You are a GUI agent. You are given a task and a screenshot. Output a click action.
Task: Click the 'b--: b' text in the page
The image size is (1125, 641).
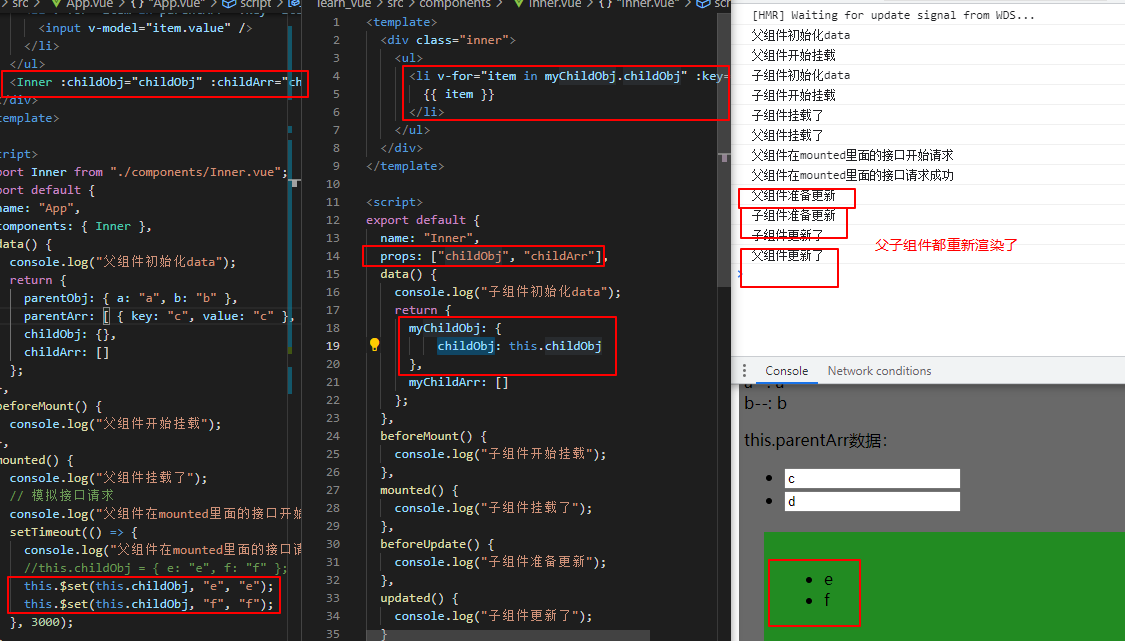click(x=766, y=403)
